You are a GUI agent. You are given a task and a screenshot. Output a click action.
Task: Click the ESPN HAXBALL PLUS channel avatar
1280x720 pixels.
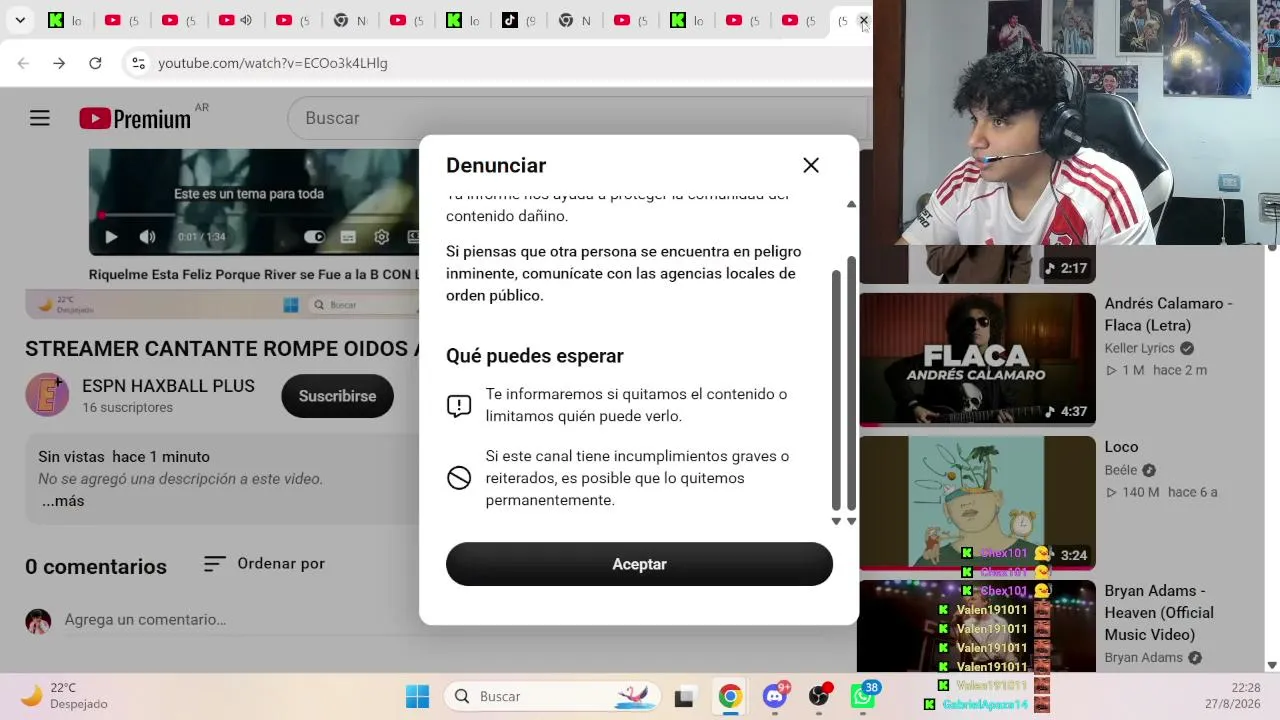point(47,396)
